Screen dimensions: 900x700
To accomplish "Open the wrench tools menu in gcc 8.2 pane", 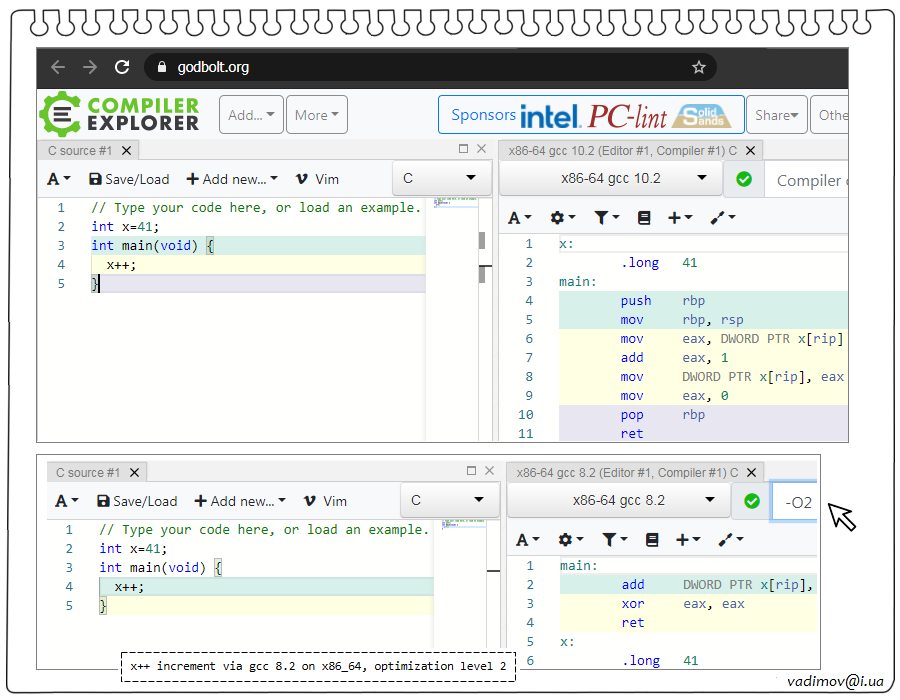I will coord(729,540).
